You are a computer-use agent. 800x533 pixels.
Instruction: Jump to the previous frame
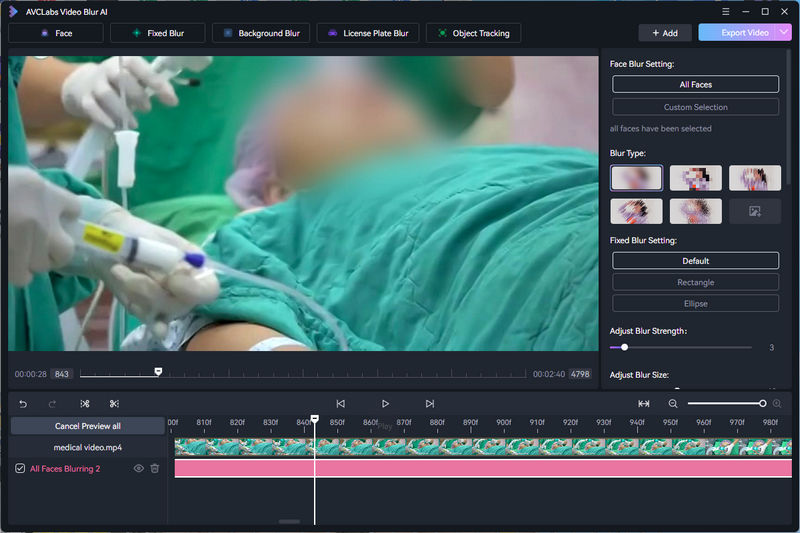click(340, 403)
